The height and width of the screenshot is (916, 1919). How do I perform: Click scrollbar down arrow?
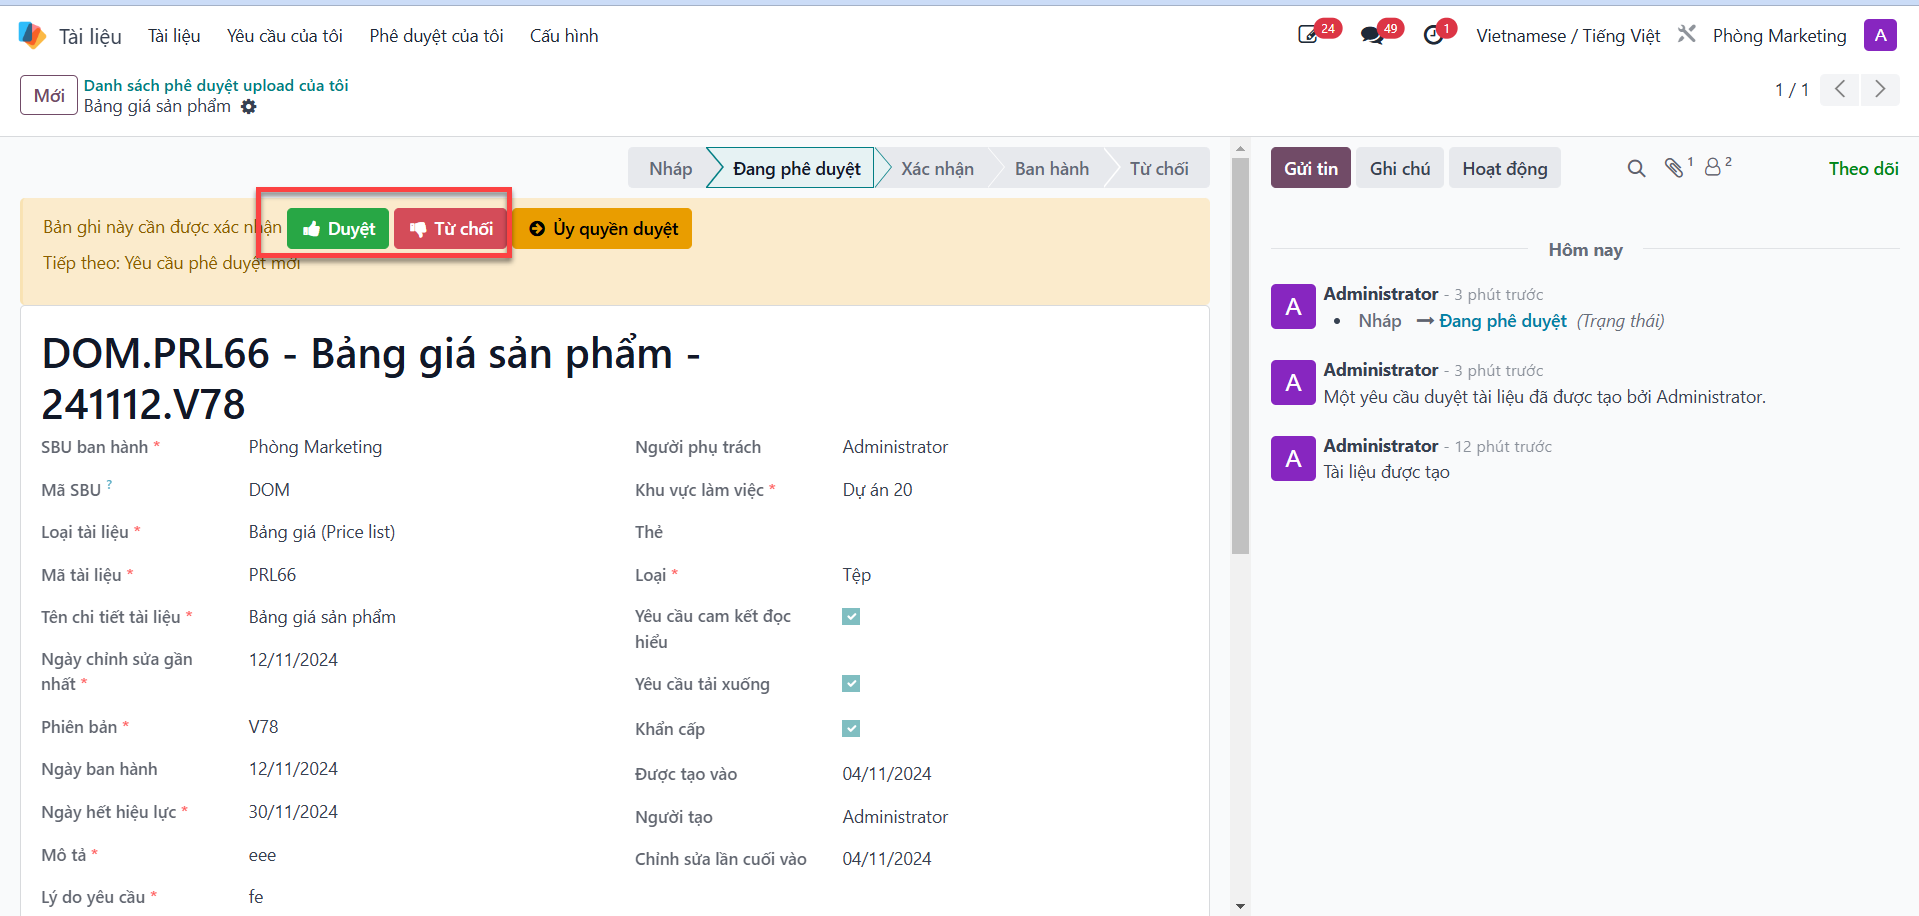[x=1240, y=906]
